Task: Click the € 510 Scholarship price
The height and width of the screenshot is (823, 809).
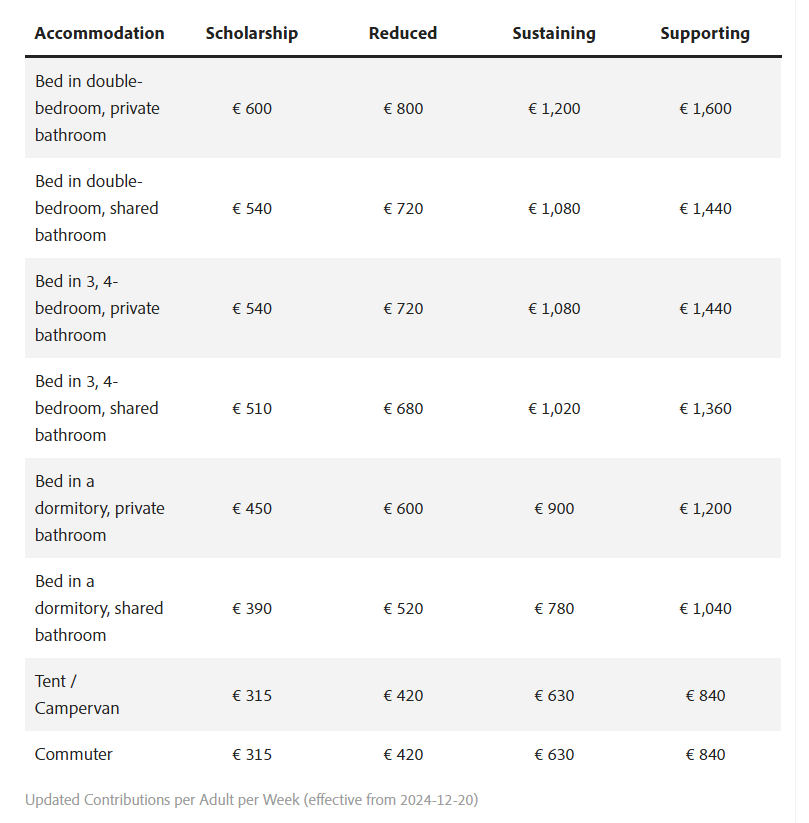Action: pos(251,408)
